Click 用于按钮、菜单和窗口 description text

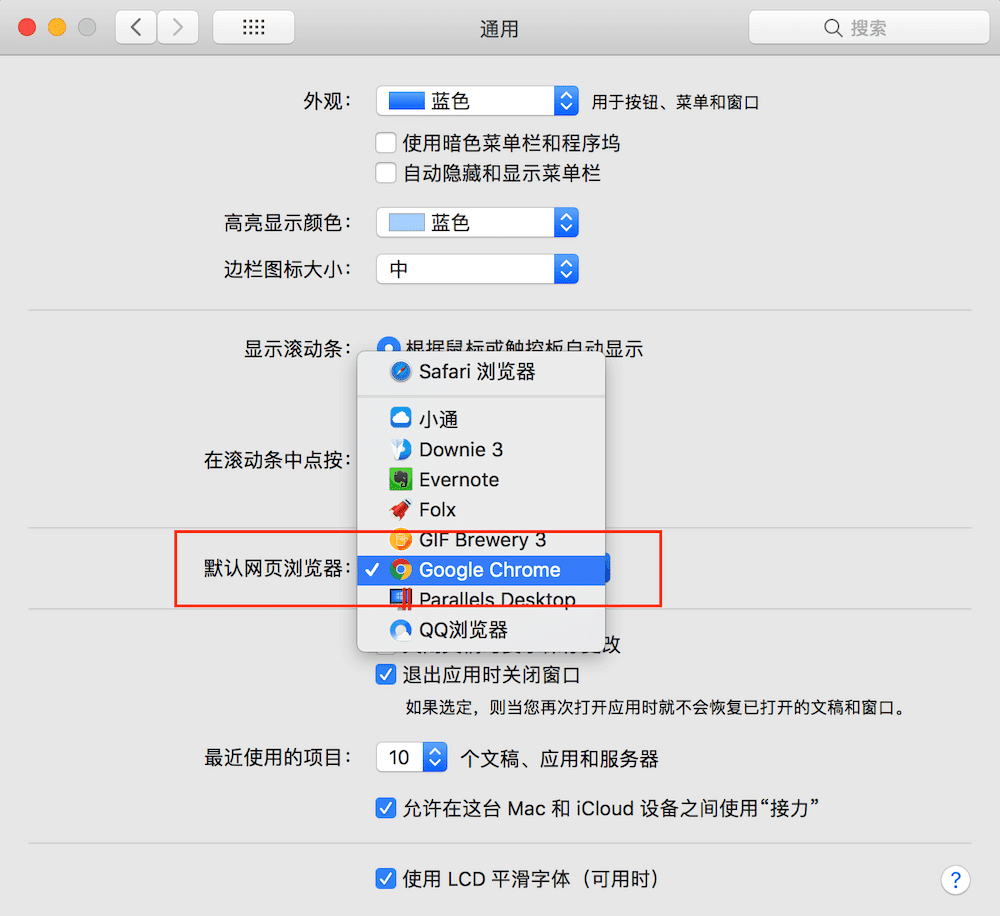[x=675, y=102]
